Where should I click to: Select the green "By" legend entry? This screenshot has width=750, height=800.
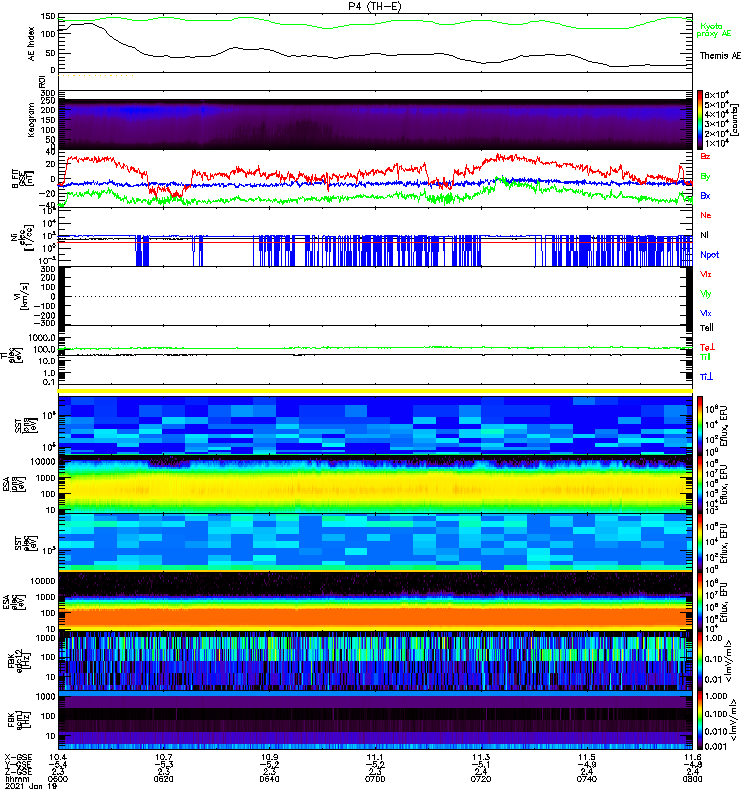click(705, 177)
